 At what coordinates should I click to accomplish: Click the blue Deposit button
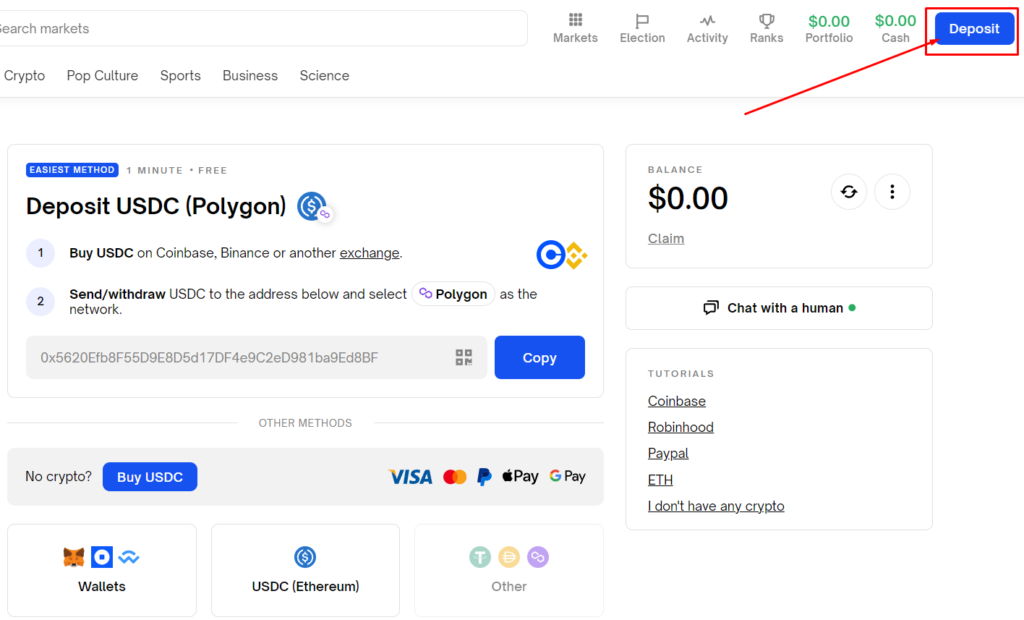pos(974,29)
